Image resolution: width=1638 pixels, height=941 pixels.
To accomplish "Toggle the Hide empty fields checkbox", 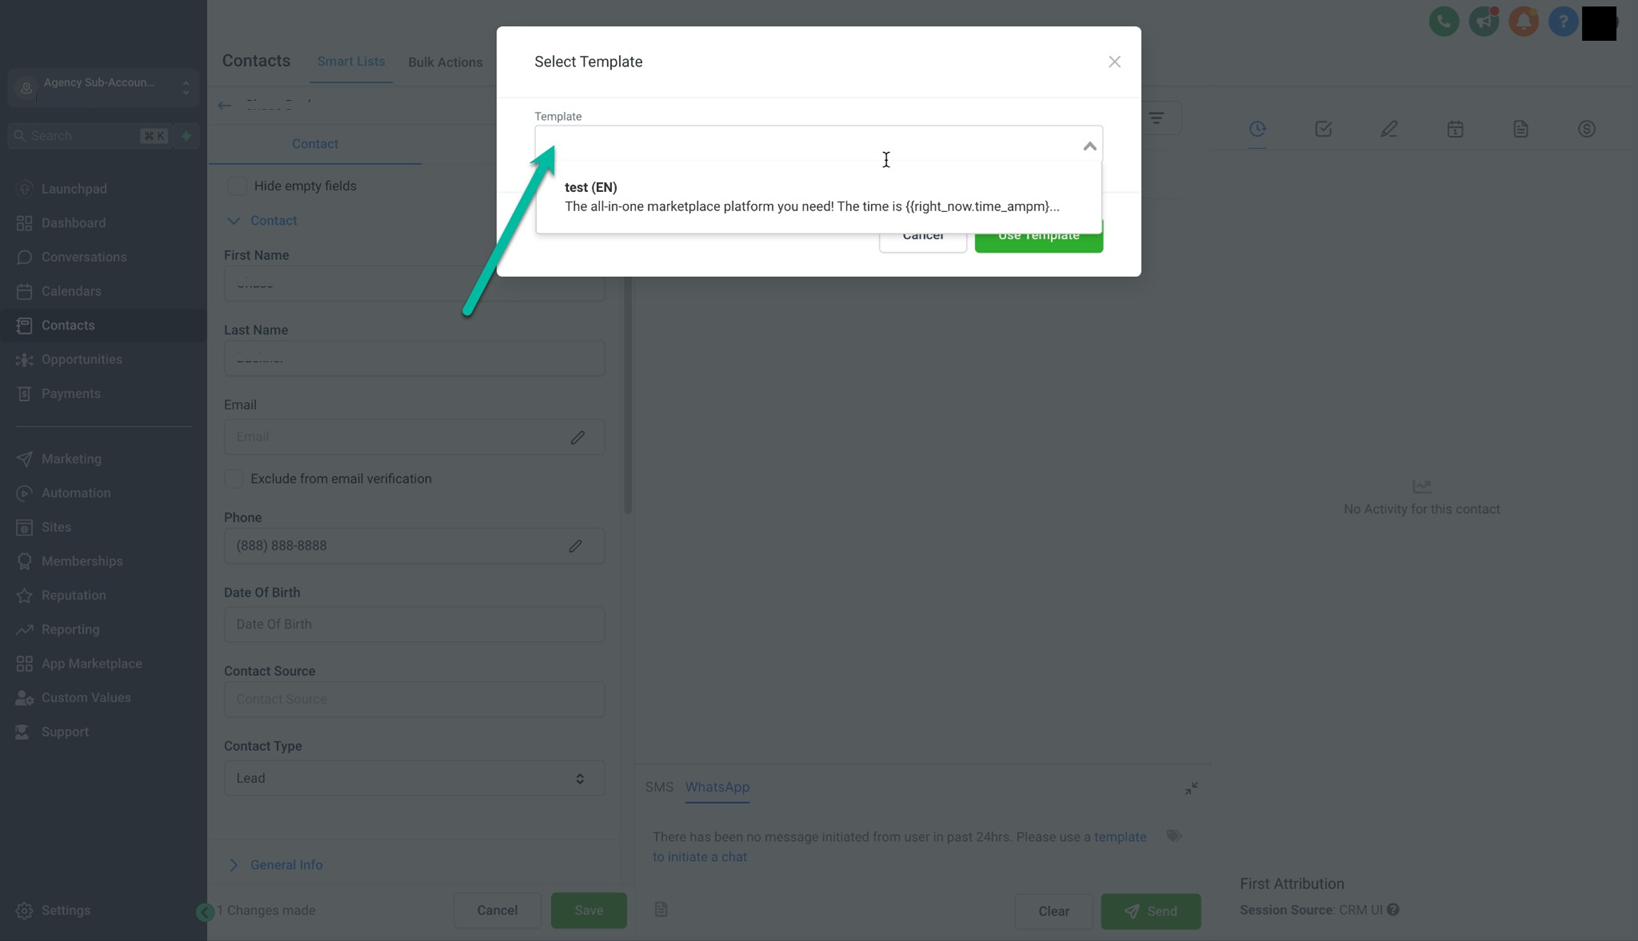I will pos(237,186).
